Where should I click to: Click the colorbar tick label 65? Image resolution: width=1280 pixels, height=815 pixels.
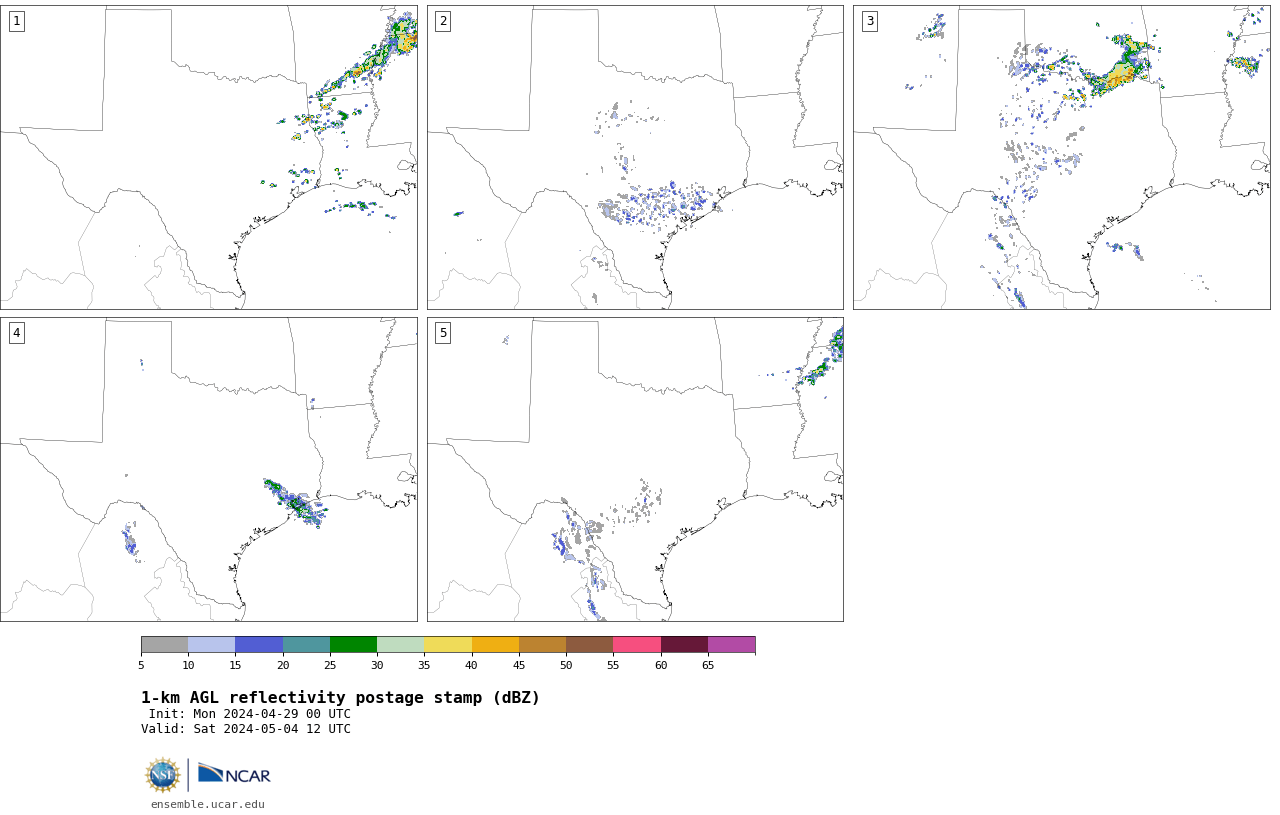tap(708, 665)
